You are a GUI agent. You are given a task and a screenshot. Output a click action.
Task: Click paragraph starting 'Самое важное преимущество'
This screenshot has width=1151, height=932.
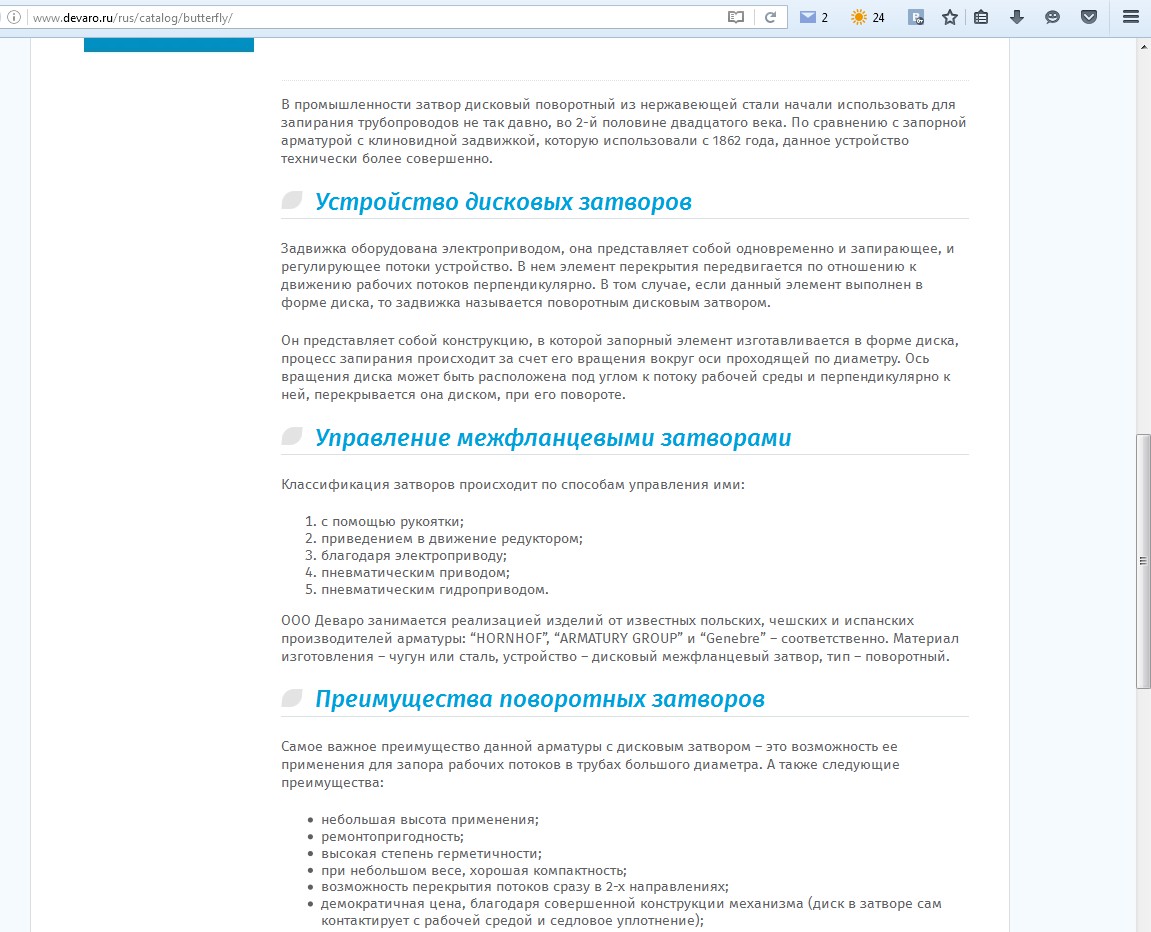(590, 764)
